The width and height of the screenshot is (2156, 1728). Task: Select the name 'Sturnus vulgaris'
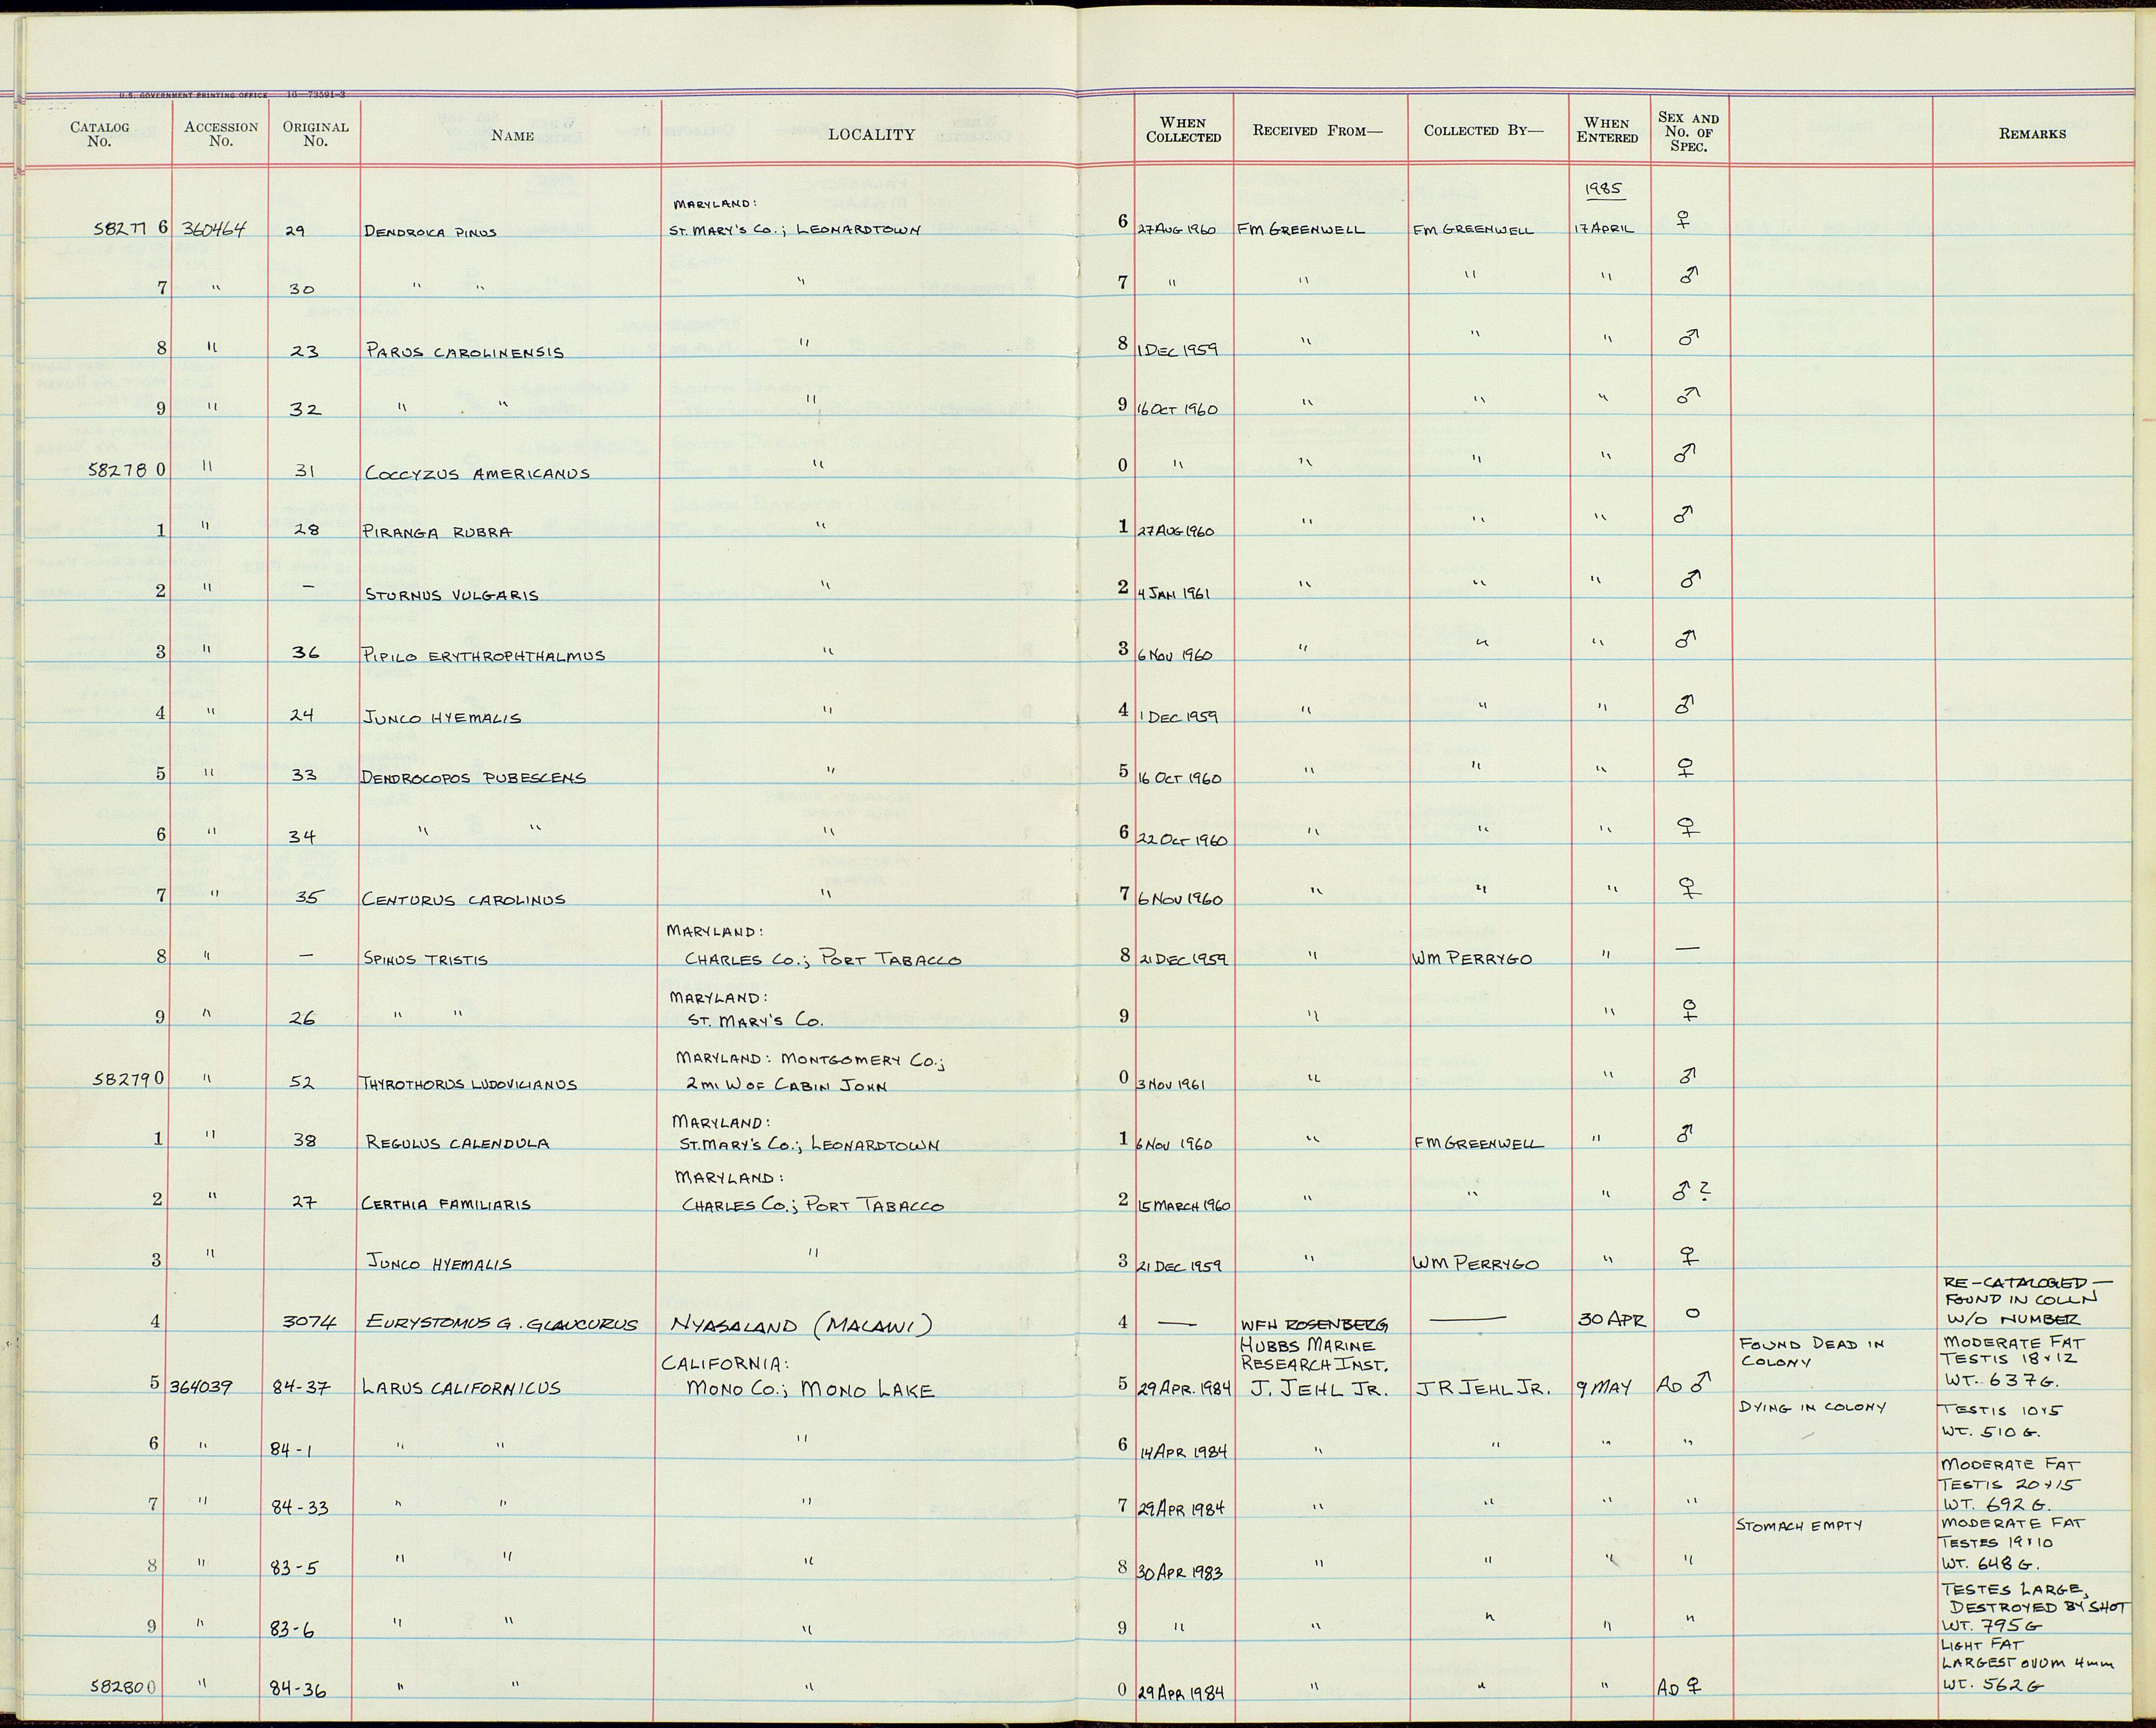(x=452, y=595)
